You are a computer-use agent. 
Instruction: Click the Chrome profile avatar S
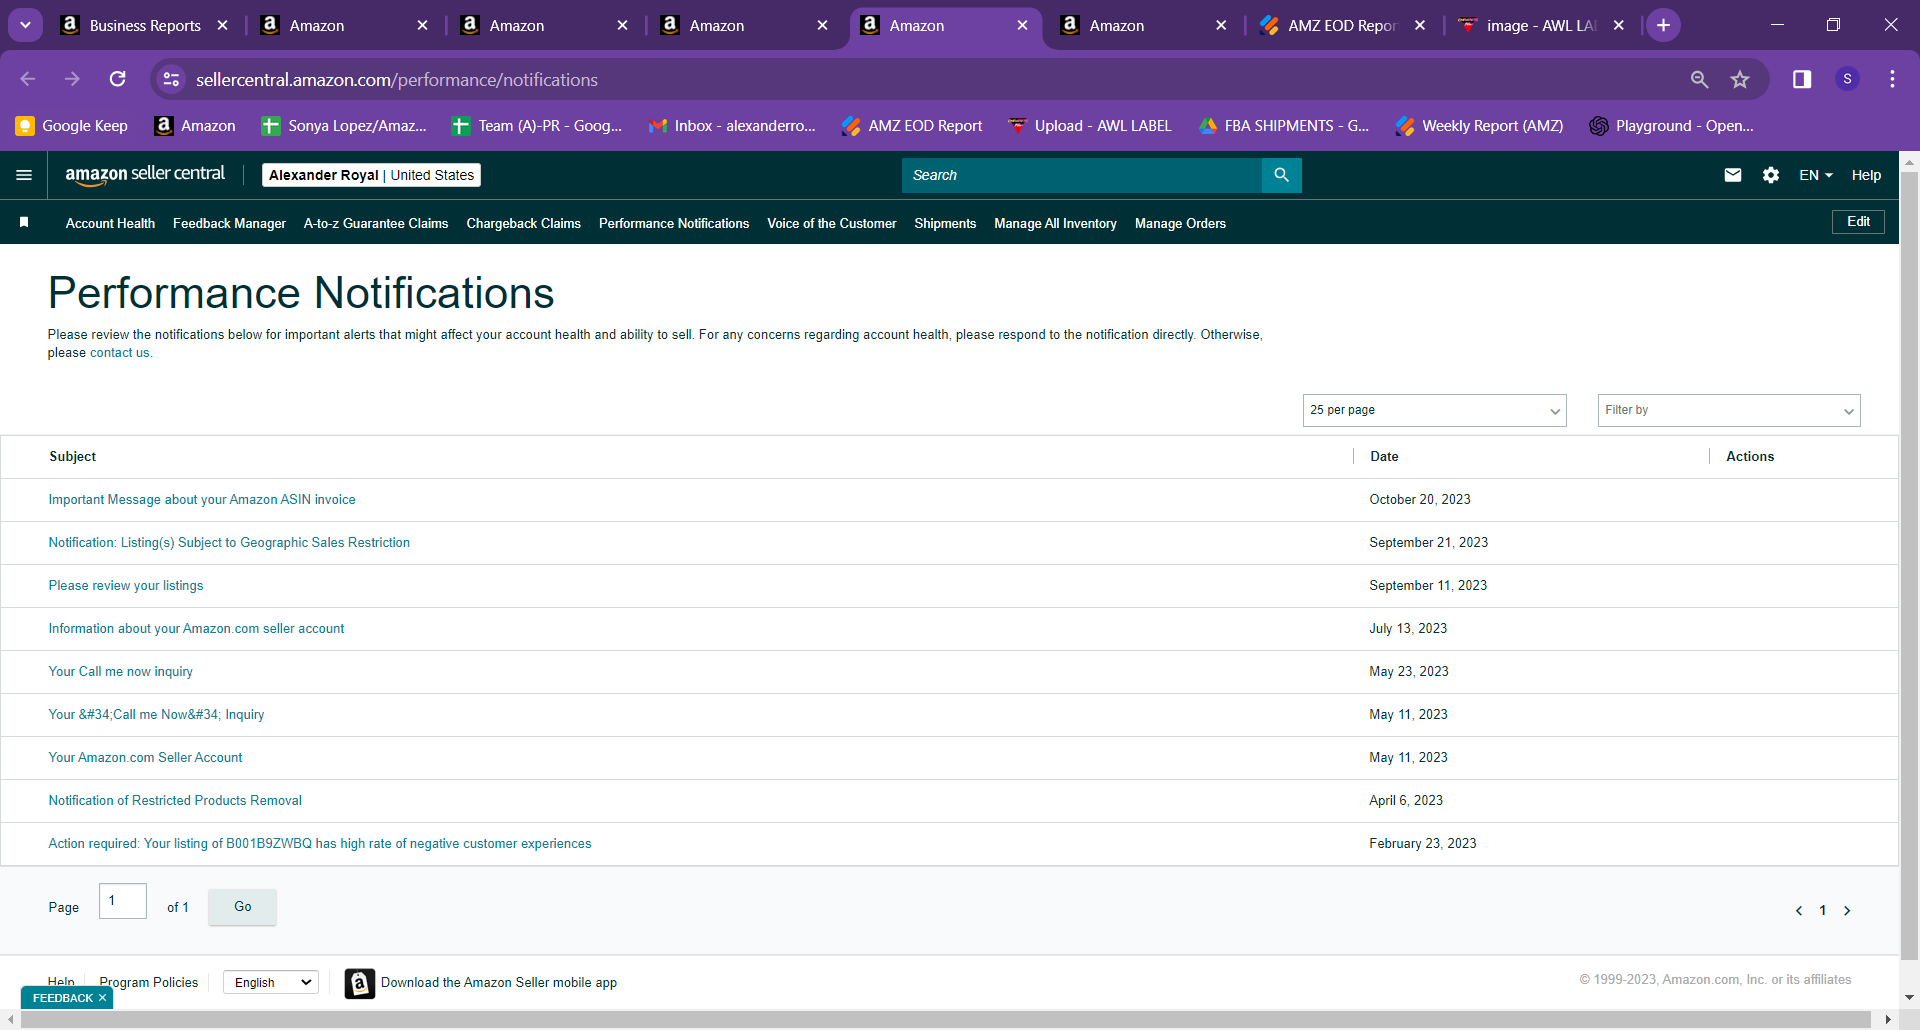point(1847,79)
